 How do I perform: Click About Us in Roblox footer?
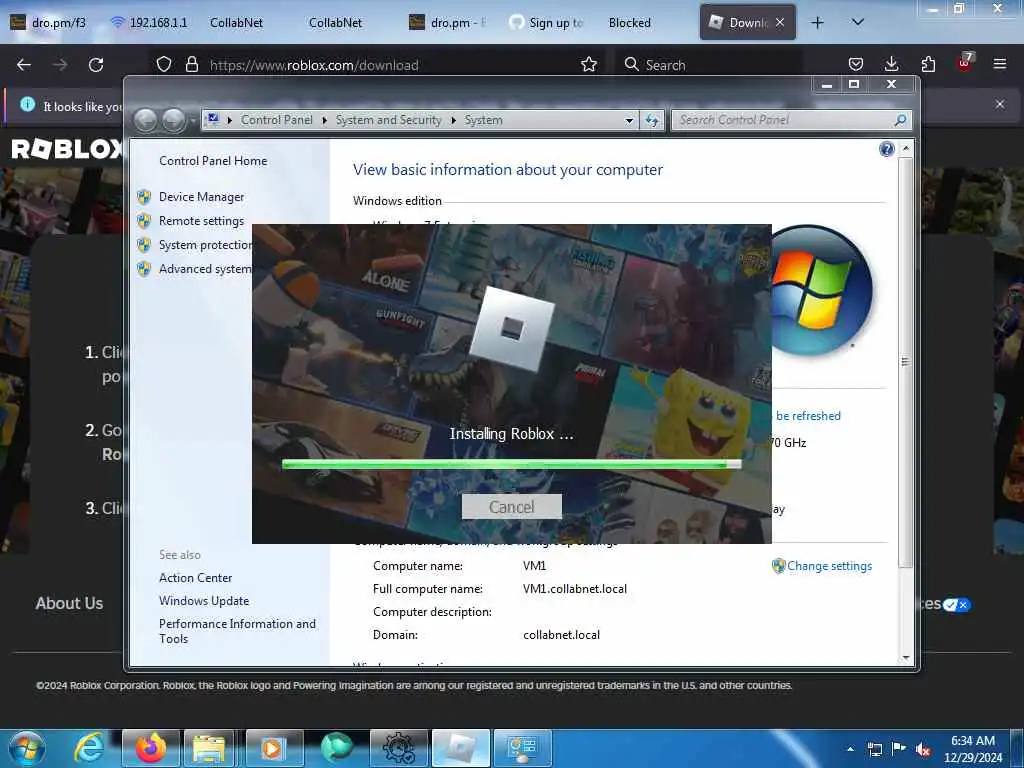tap(69, 603)
